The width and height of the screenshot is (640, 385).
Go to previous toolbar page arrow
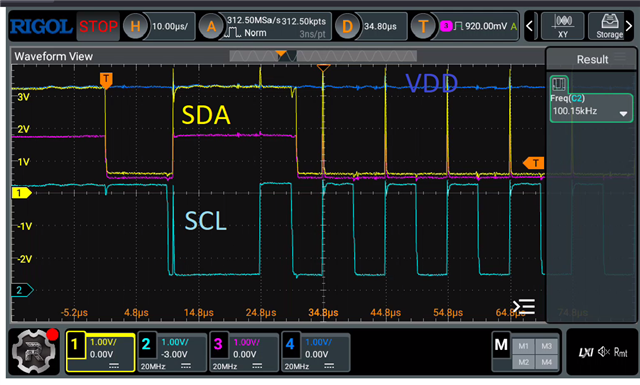(x=529, y=27)
